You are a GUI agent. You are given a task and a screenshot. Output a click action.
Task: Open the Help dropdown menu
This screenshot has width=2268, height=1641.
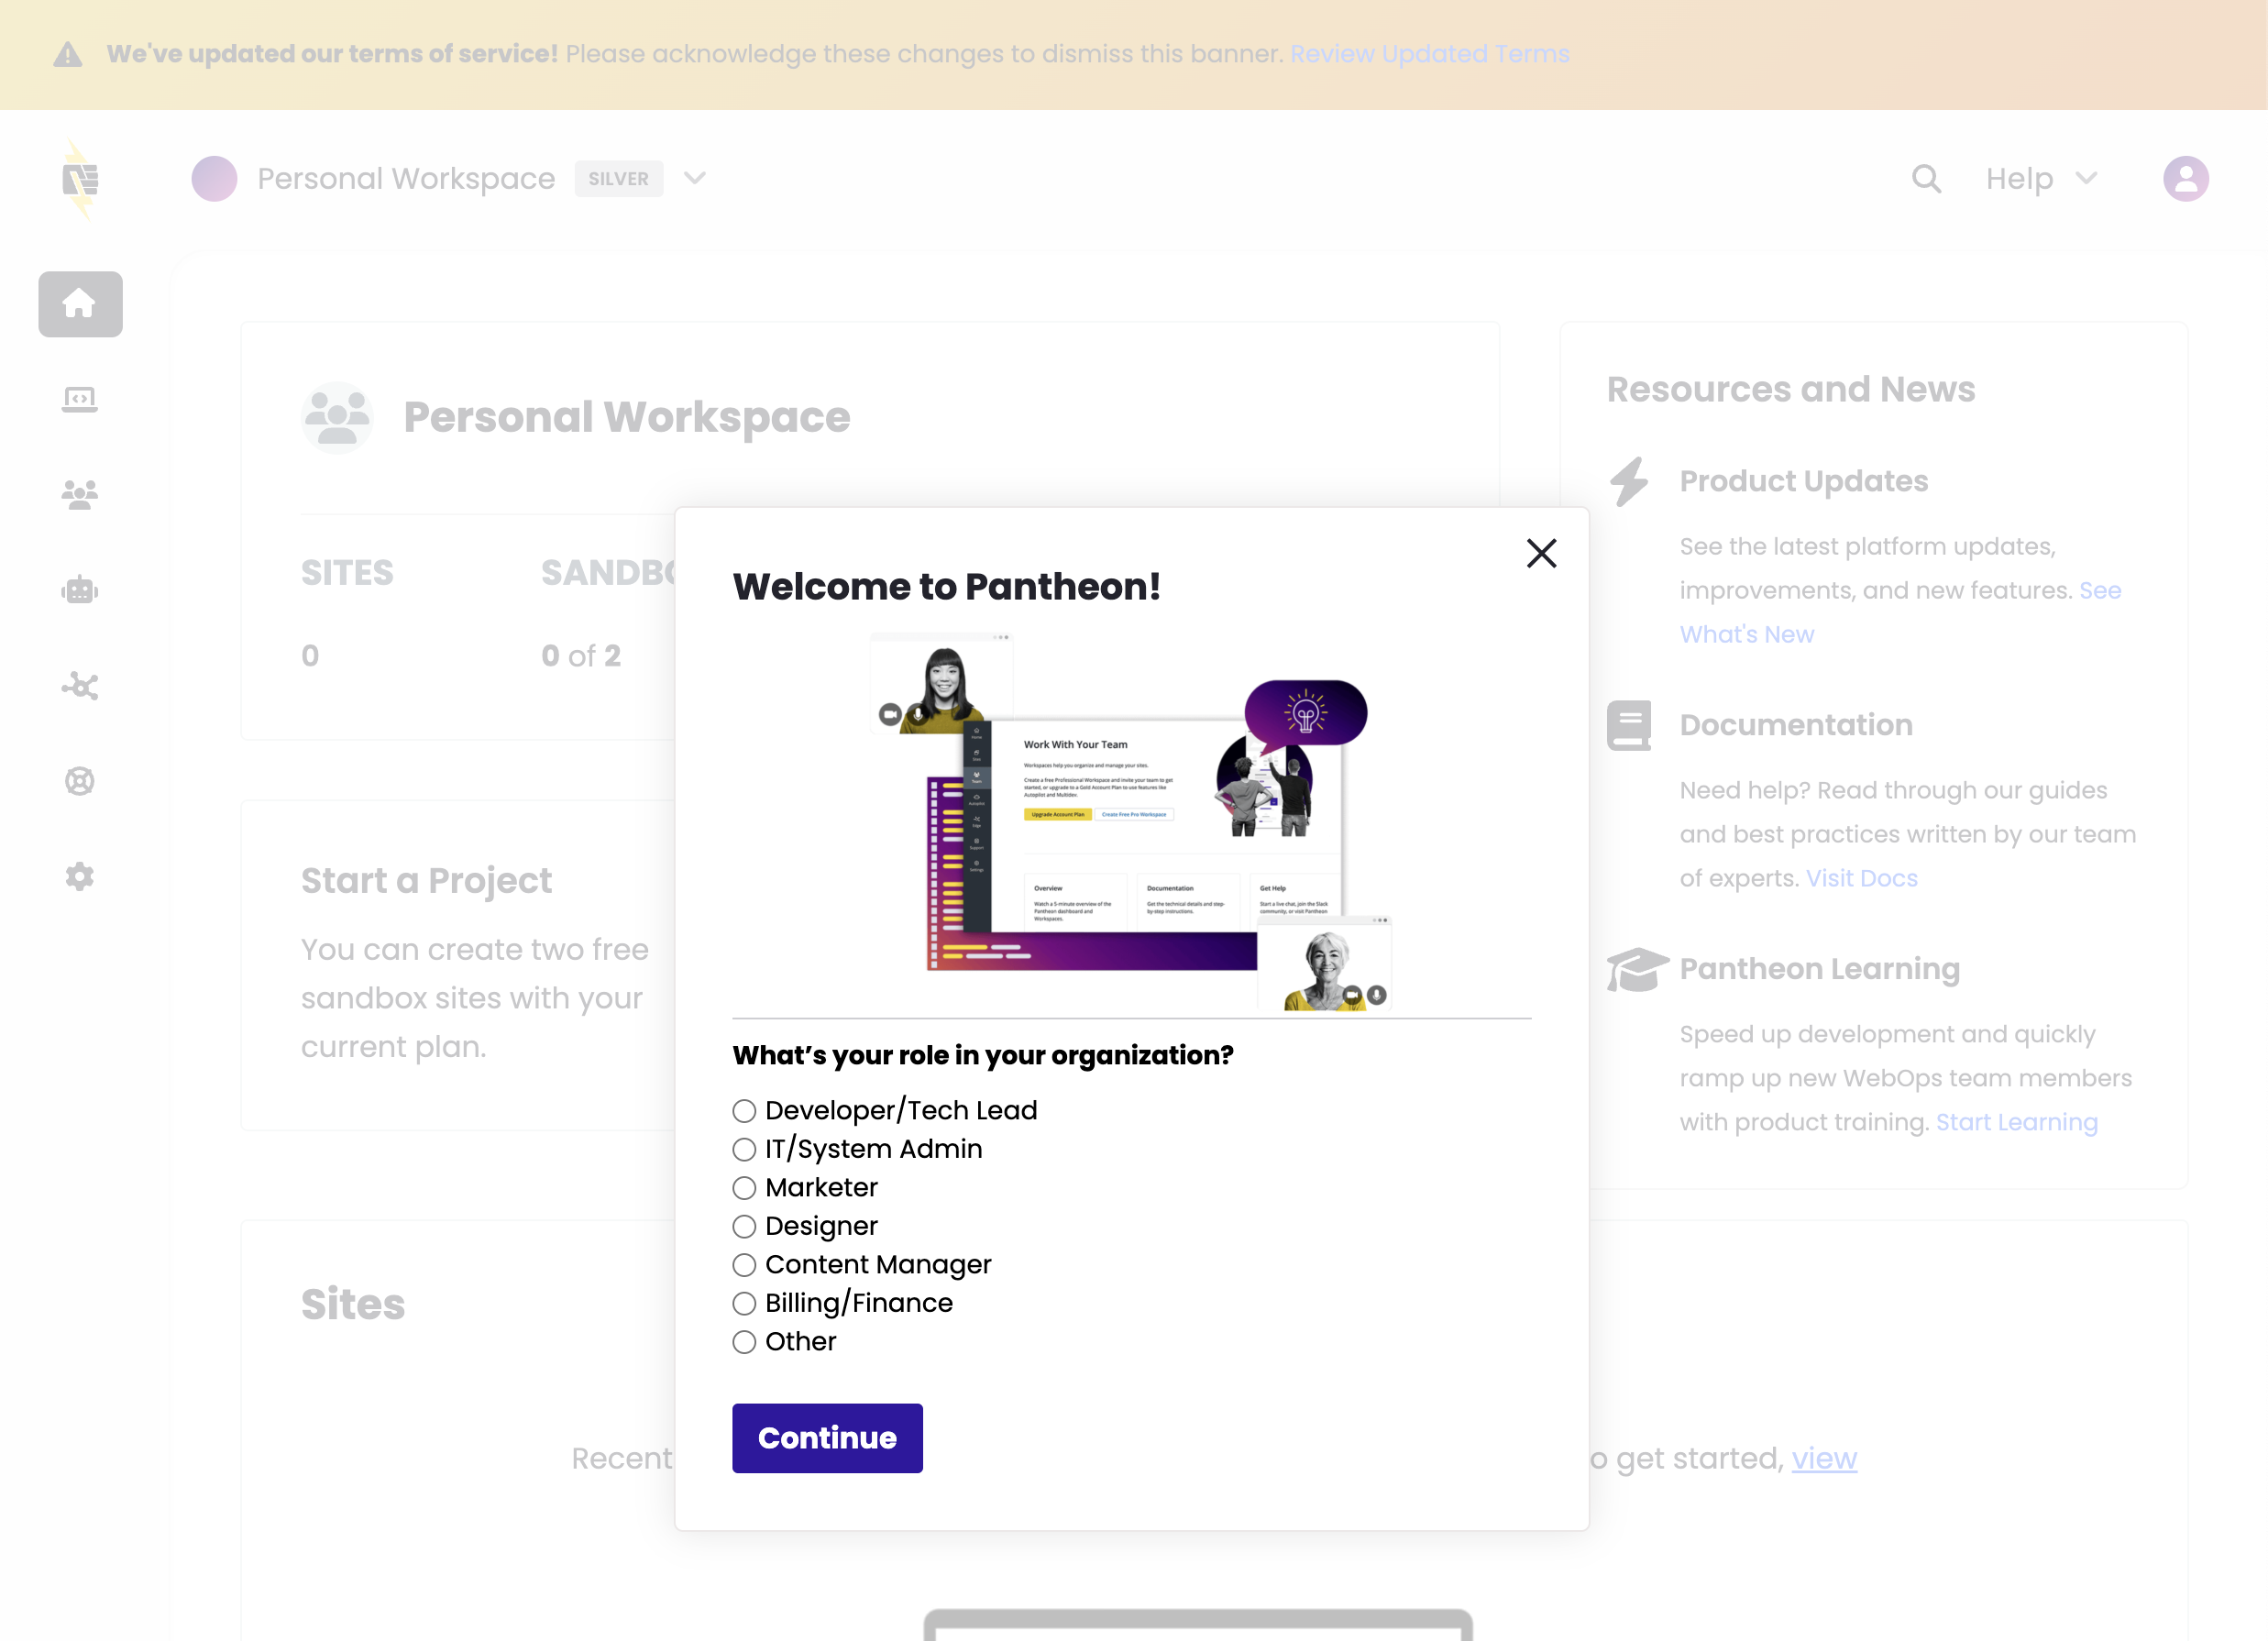2041,179
